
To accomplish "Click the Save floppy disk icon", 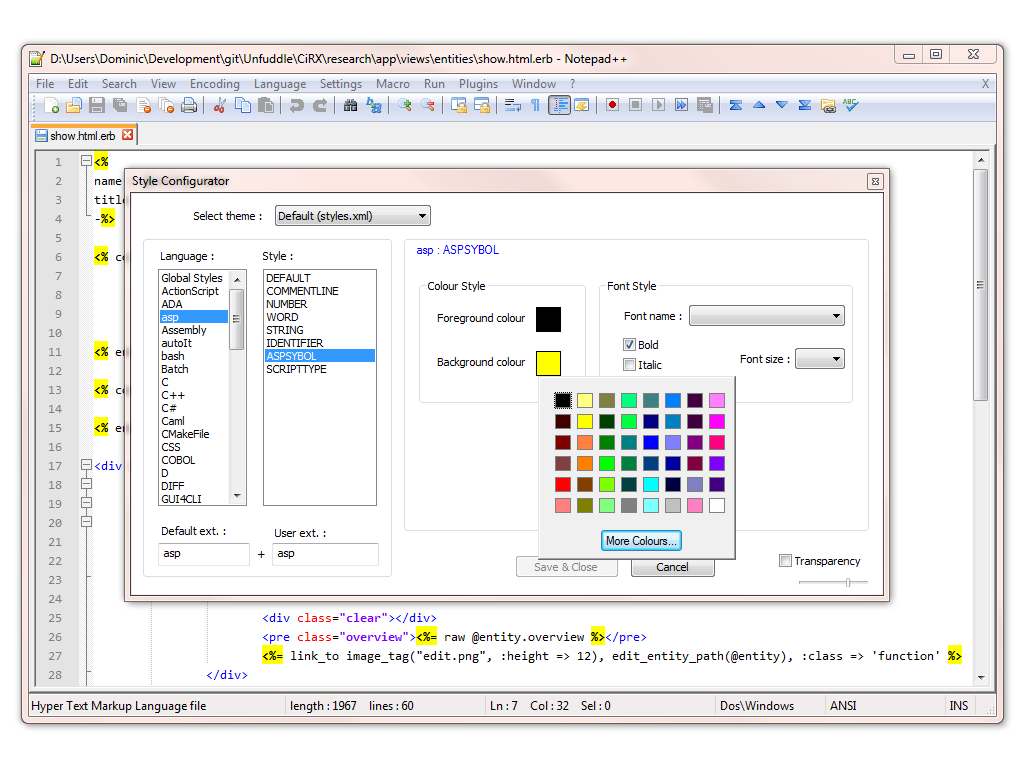I will (97, 105).
